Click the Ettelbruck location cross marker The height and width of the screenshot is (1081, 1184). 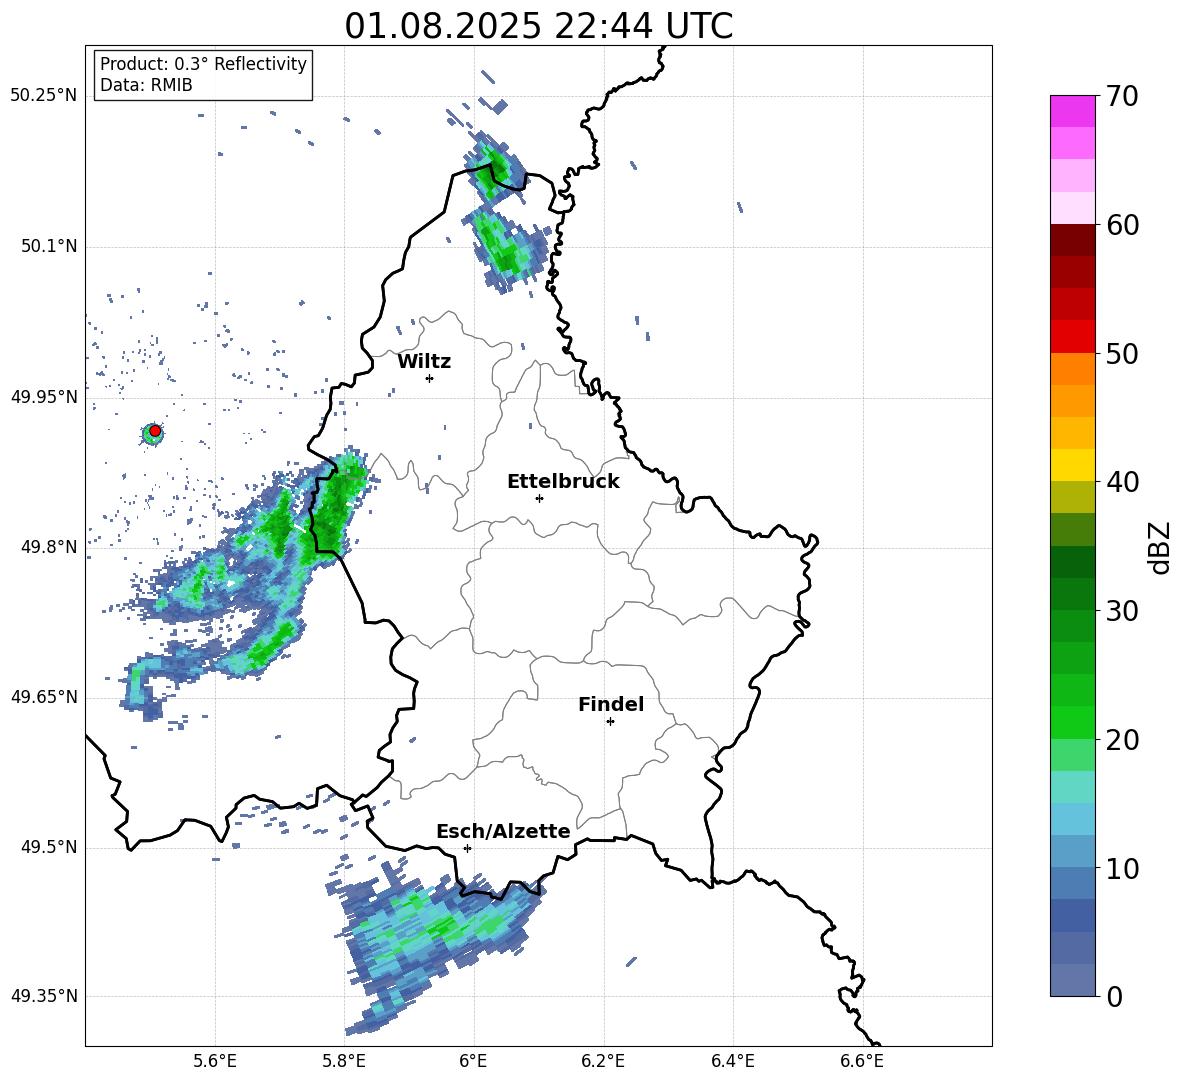click(x=539, y=498)
